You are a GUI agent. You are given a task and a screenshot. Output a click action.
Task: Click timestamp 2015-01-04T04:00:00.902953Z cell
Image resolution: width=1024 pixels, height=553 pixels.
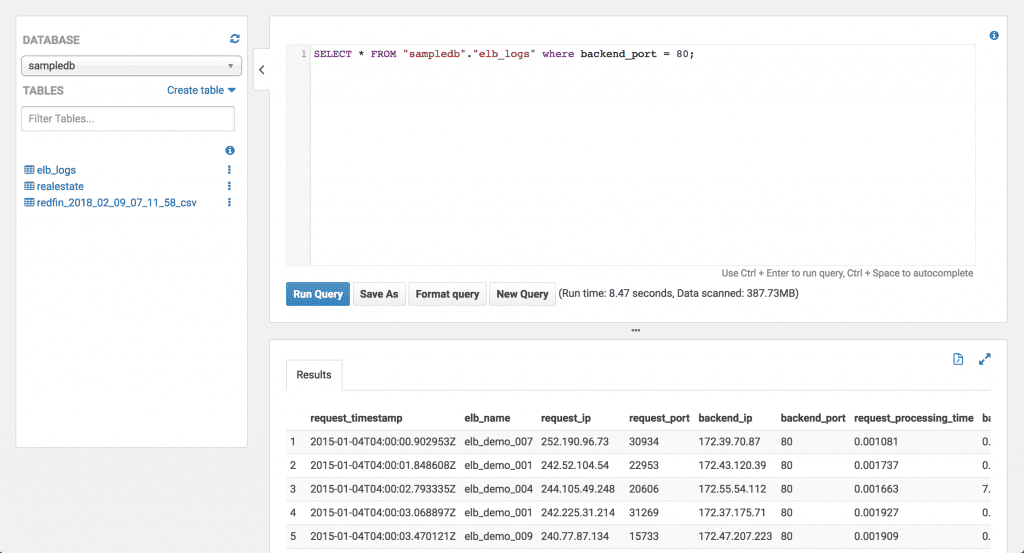point(383,442)
